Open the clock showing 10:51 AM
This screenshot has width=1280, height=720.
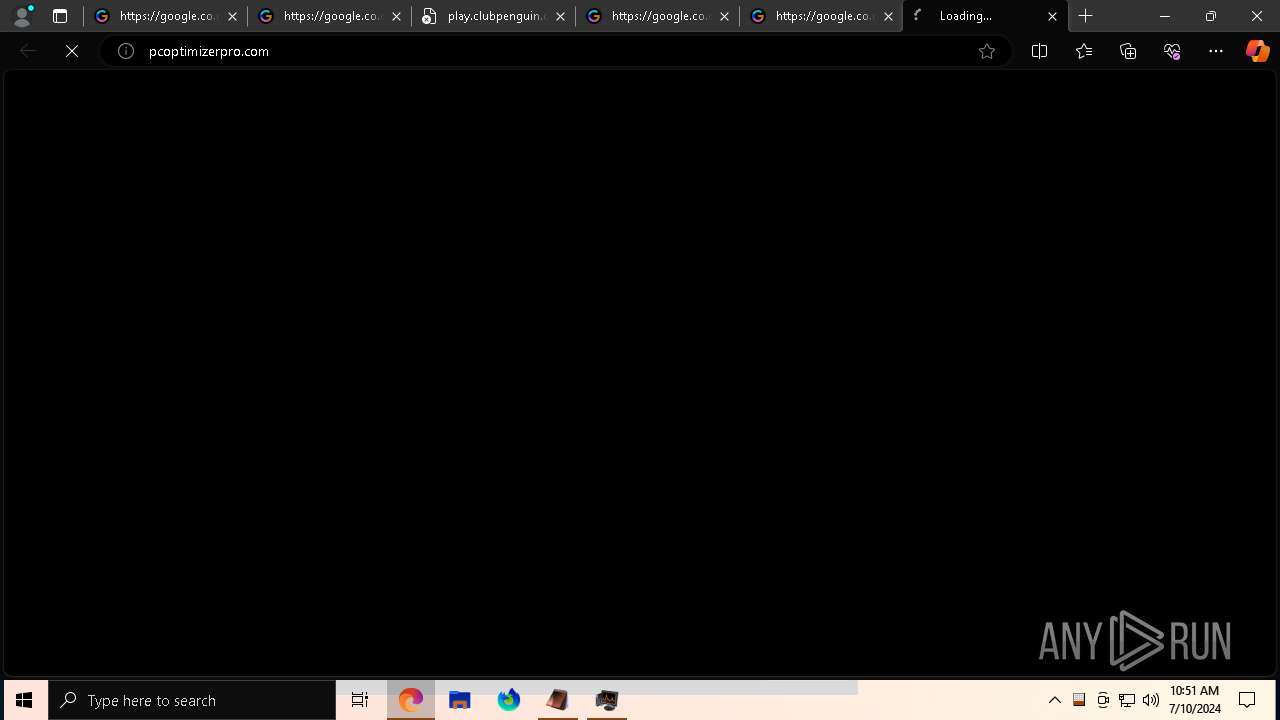tap(1194, 700)
